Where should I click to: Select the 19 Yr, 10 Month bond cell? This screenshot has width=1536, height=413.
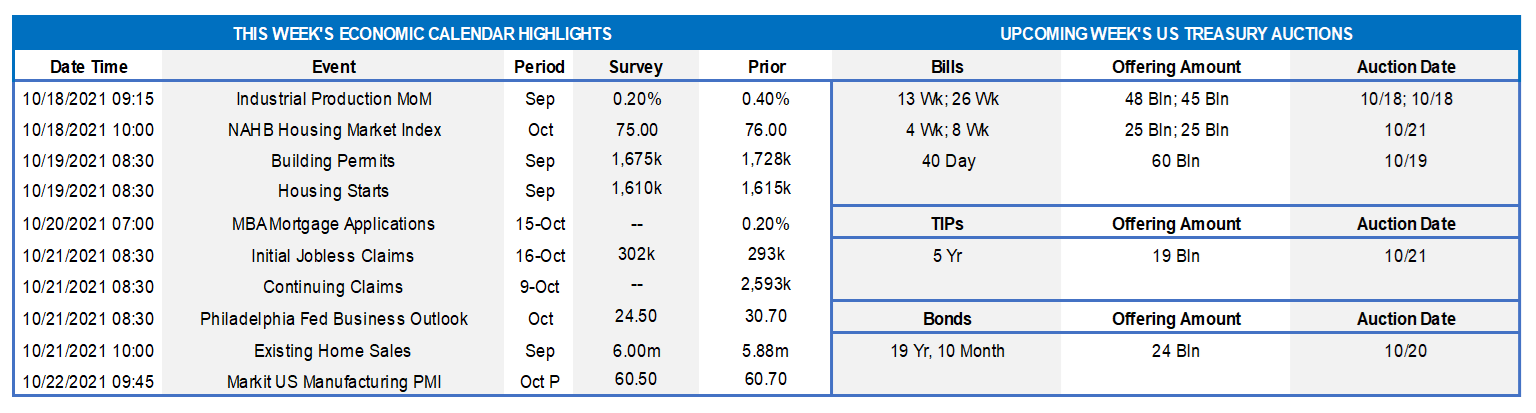[946, 351]
